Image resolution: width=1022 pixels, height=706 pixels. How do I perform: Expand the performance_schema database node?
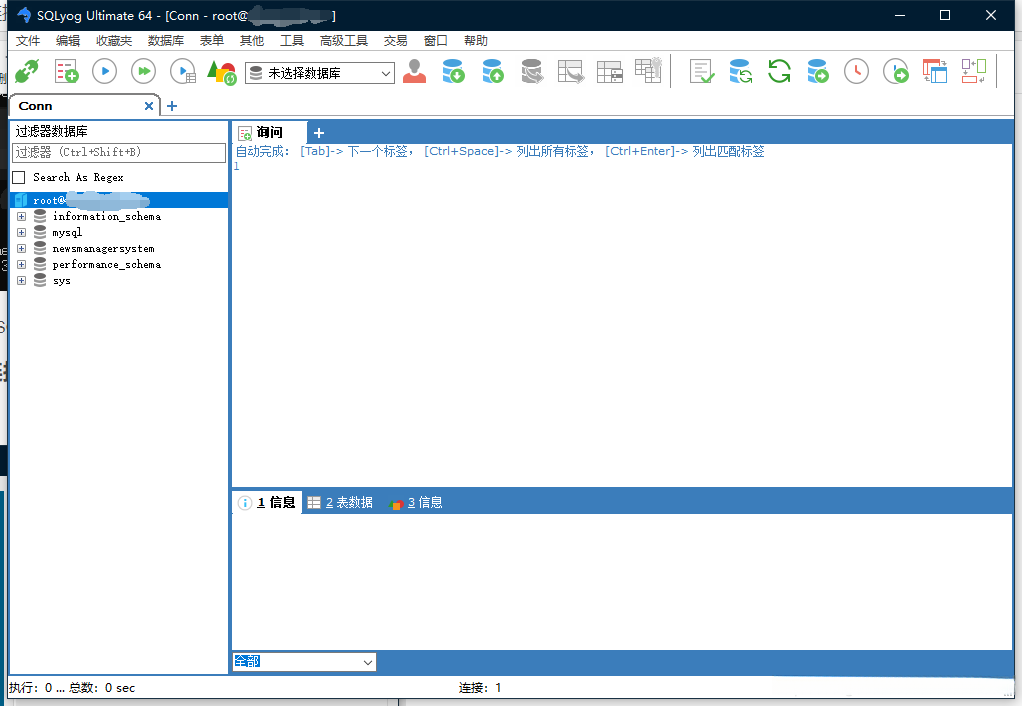pos(22,265)
